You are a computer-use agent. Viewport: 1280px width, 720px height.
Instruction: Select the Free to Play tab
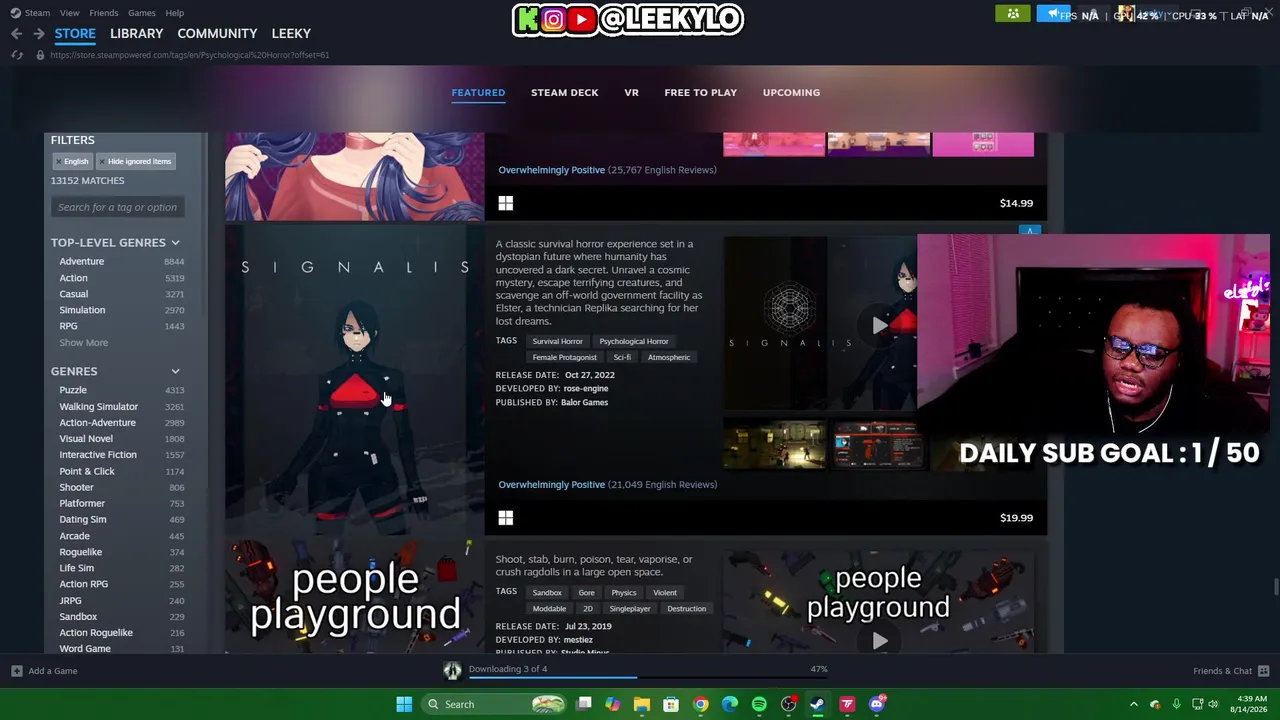click(700, 93)
